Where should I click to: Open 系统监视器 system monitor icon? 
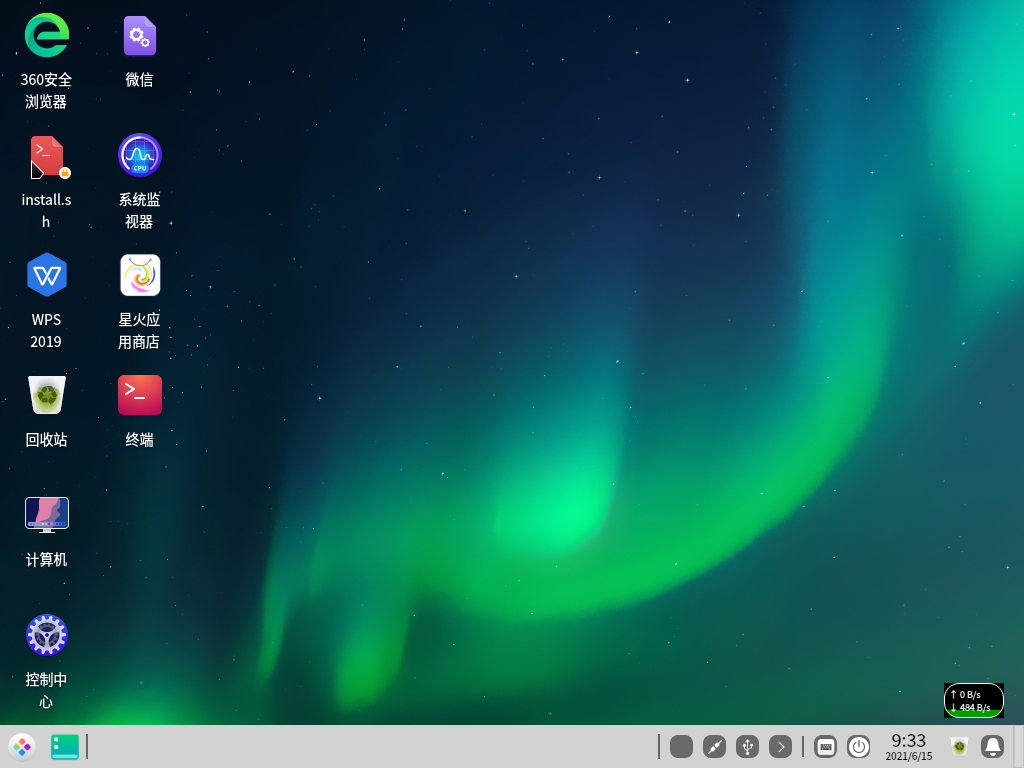tap(140, 155)
